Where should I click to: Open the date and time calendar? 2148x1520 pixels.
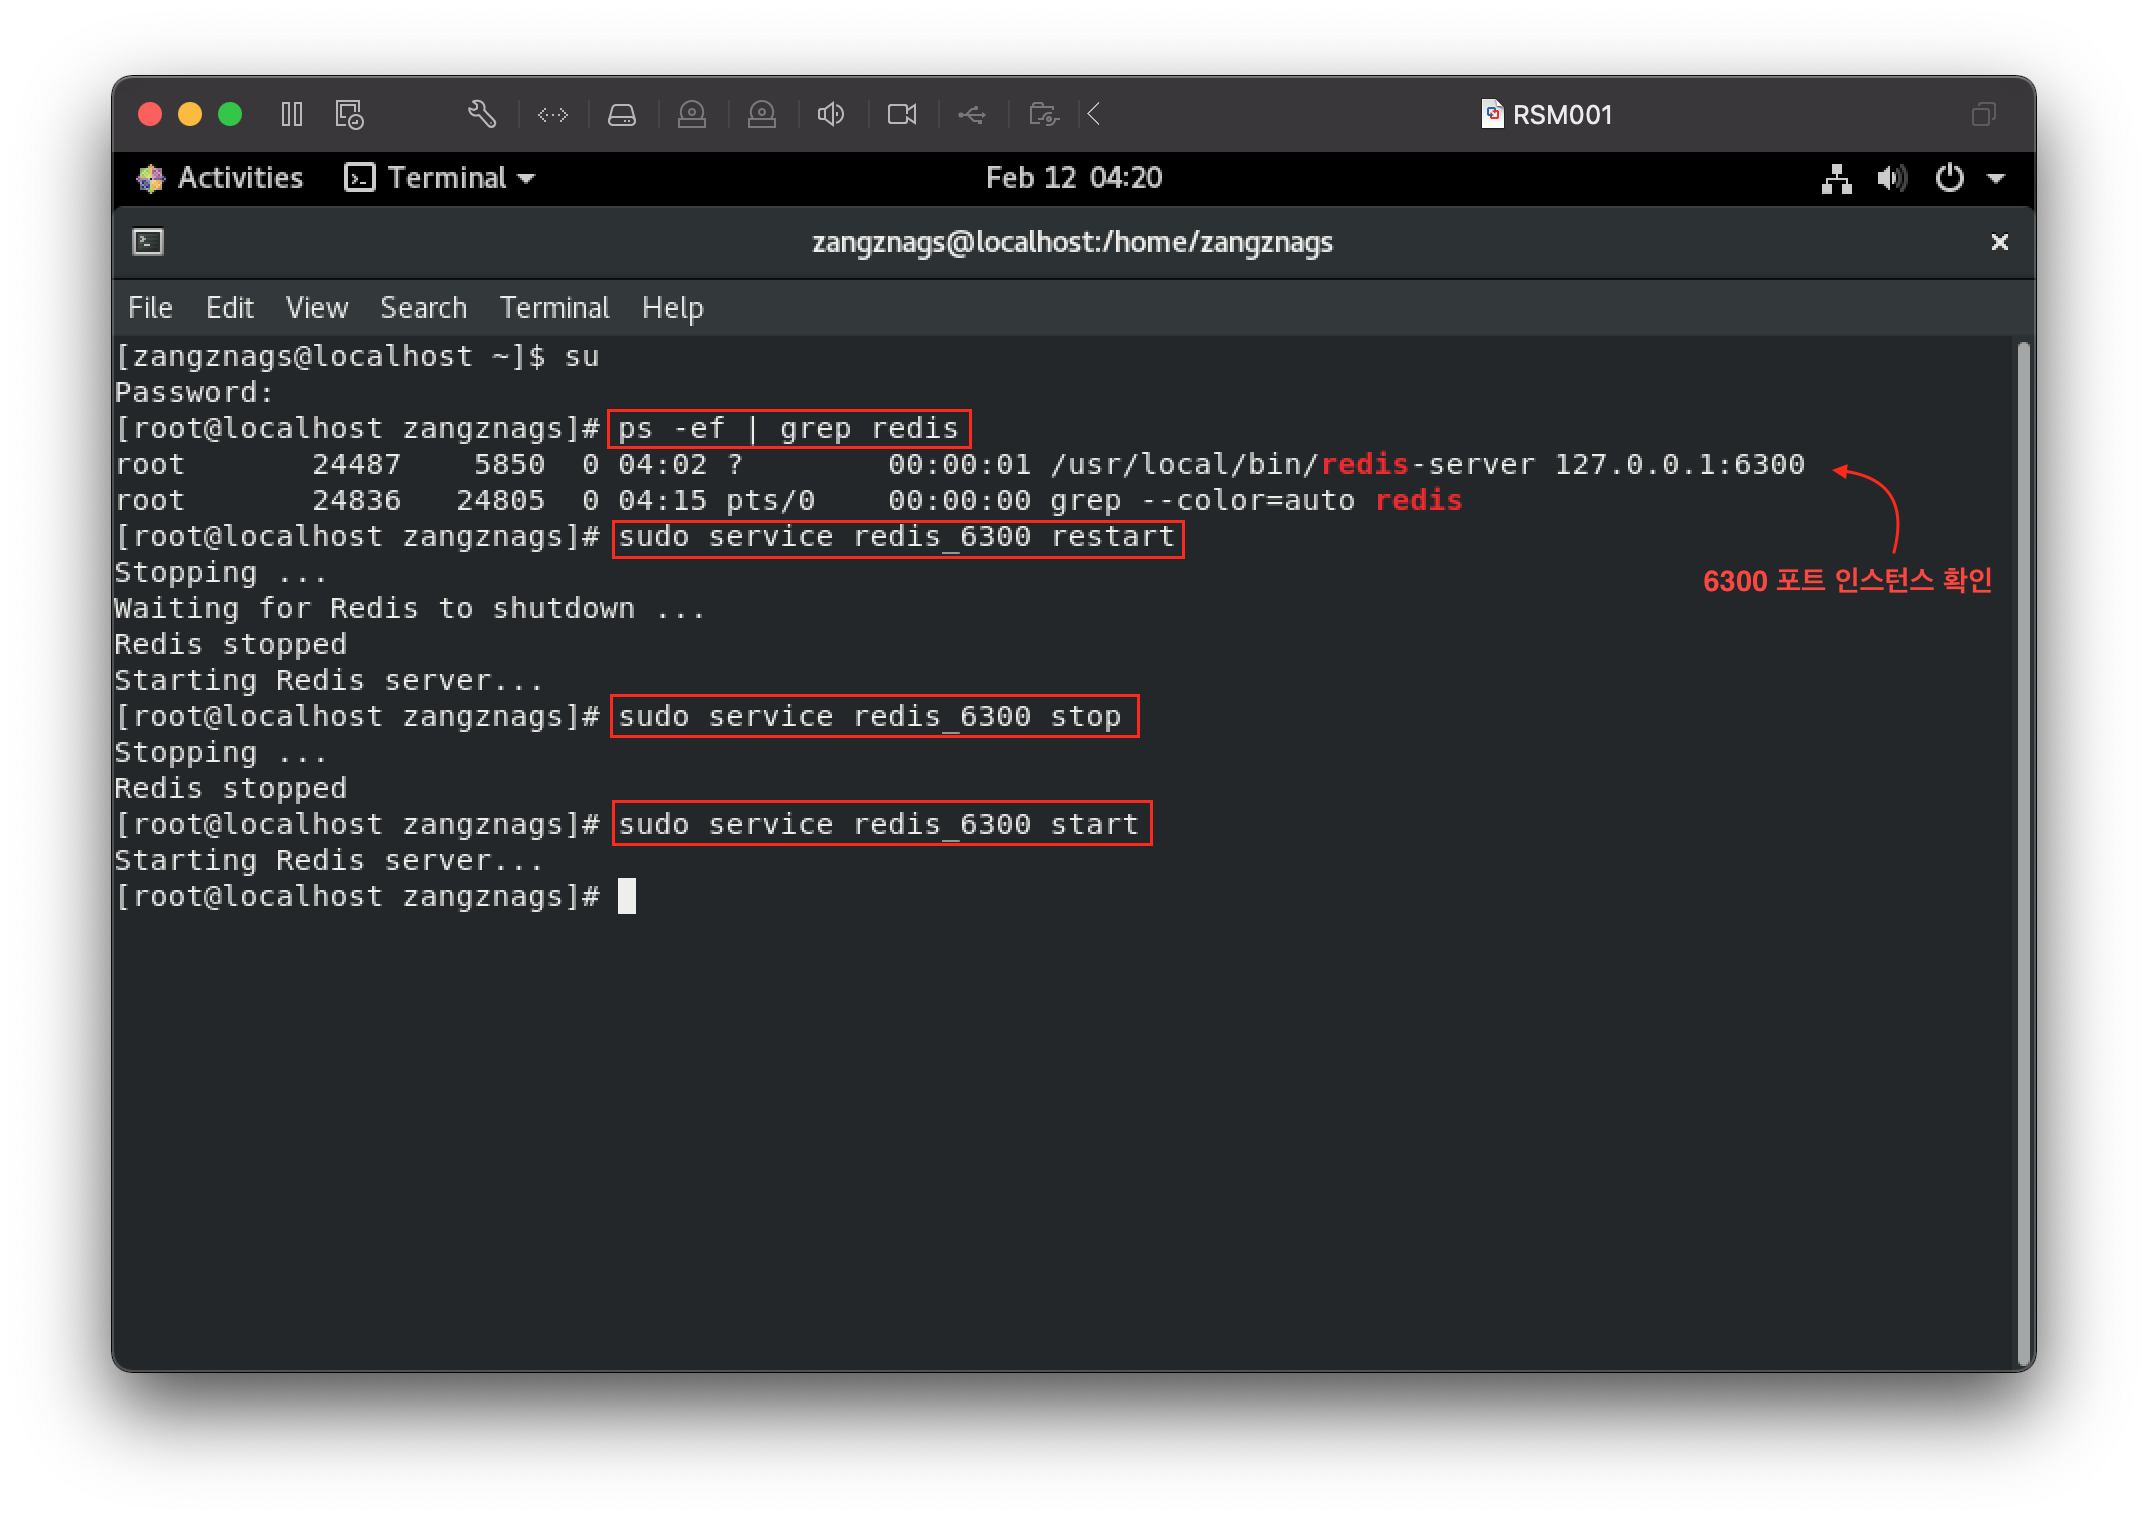click(x=1073, y=178)
